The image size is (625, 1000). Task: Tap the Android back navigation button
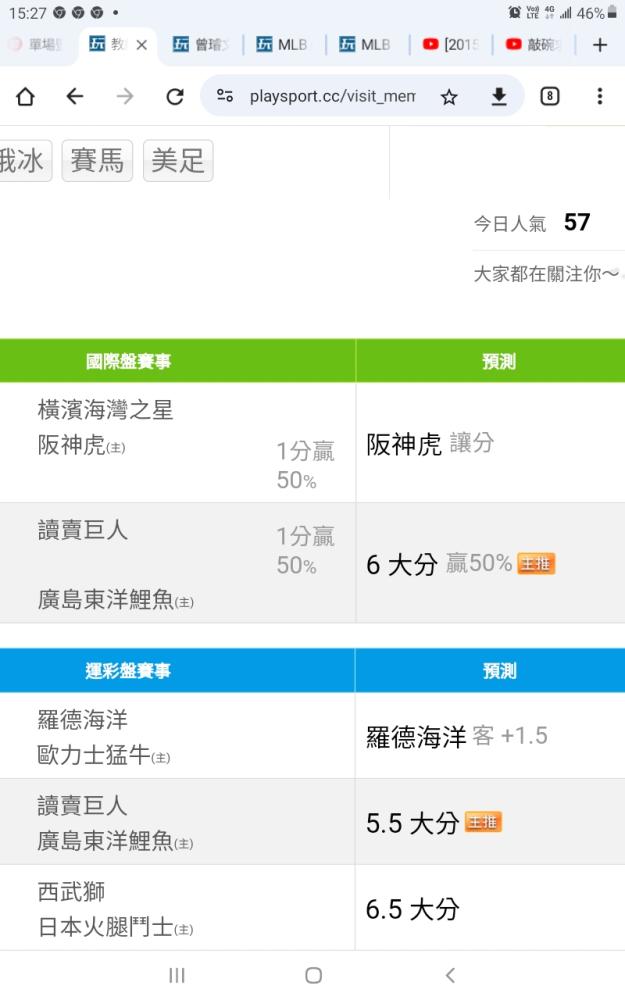click(x=450, y=975)
